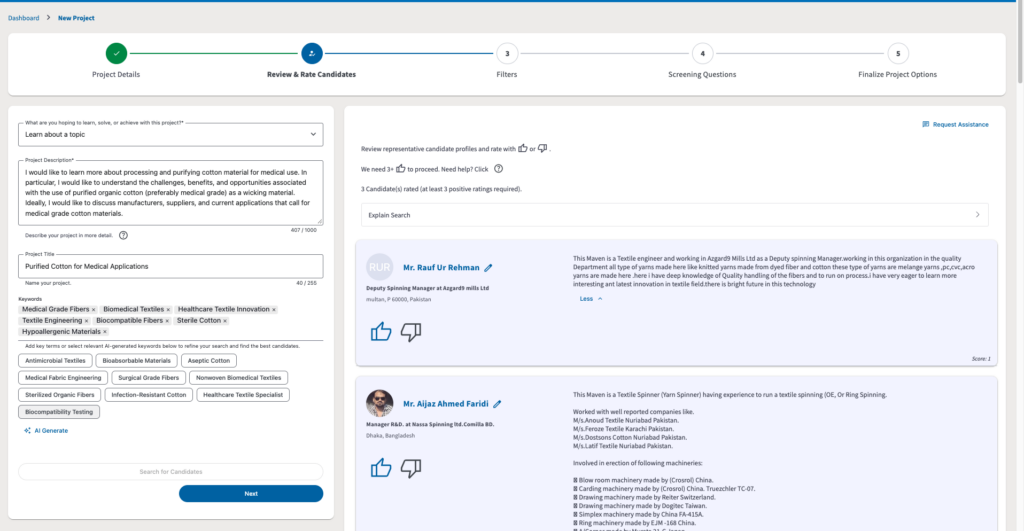Click Deputy Spinning Manager at Azgard9 text
Image resolution: width=1024 pixels, height=531 pixels.
click(x=427, y=288)
